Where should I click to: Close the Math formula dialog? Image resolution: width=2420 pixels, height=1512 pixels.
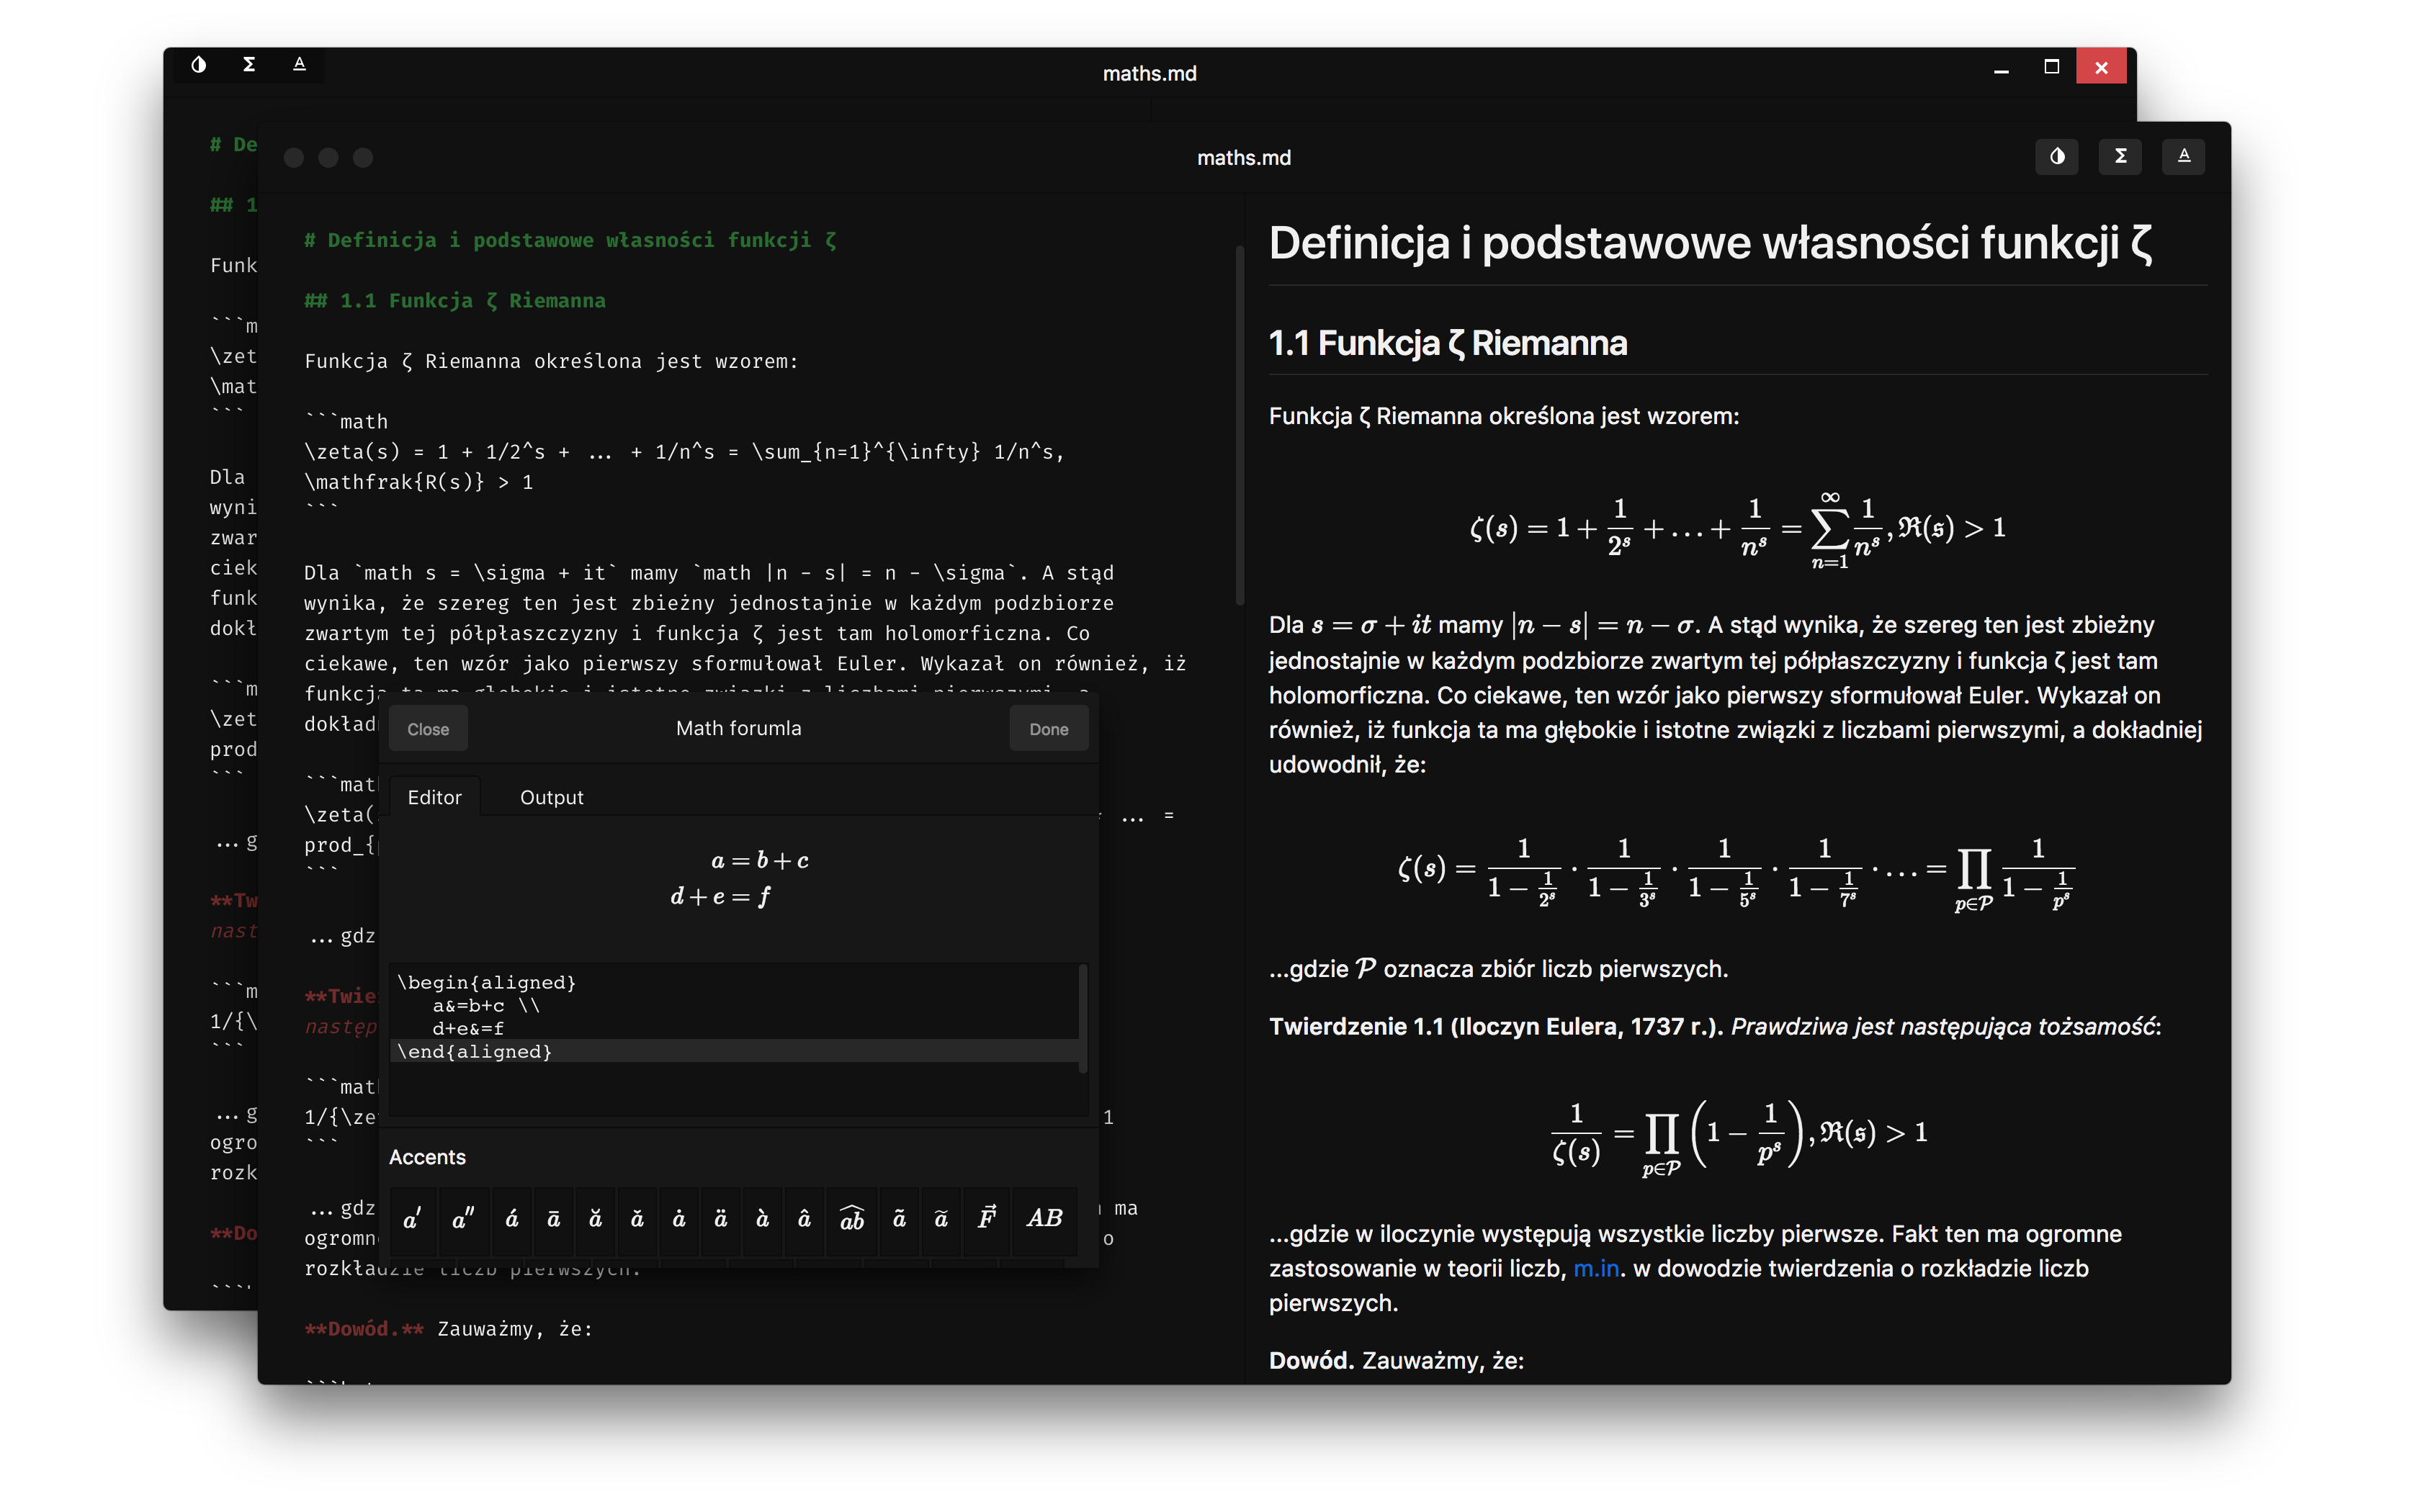pos(428,729)
